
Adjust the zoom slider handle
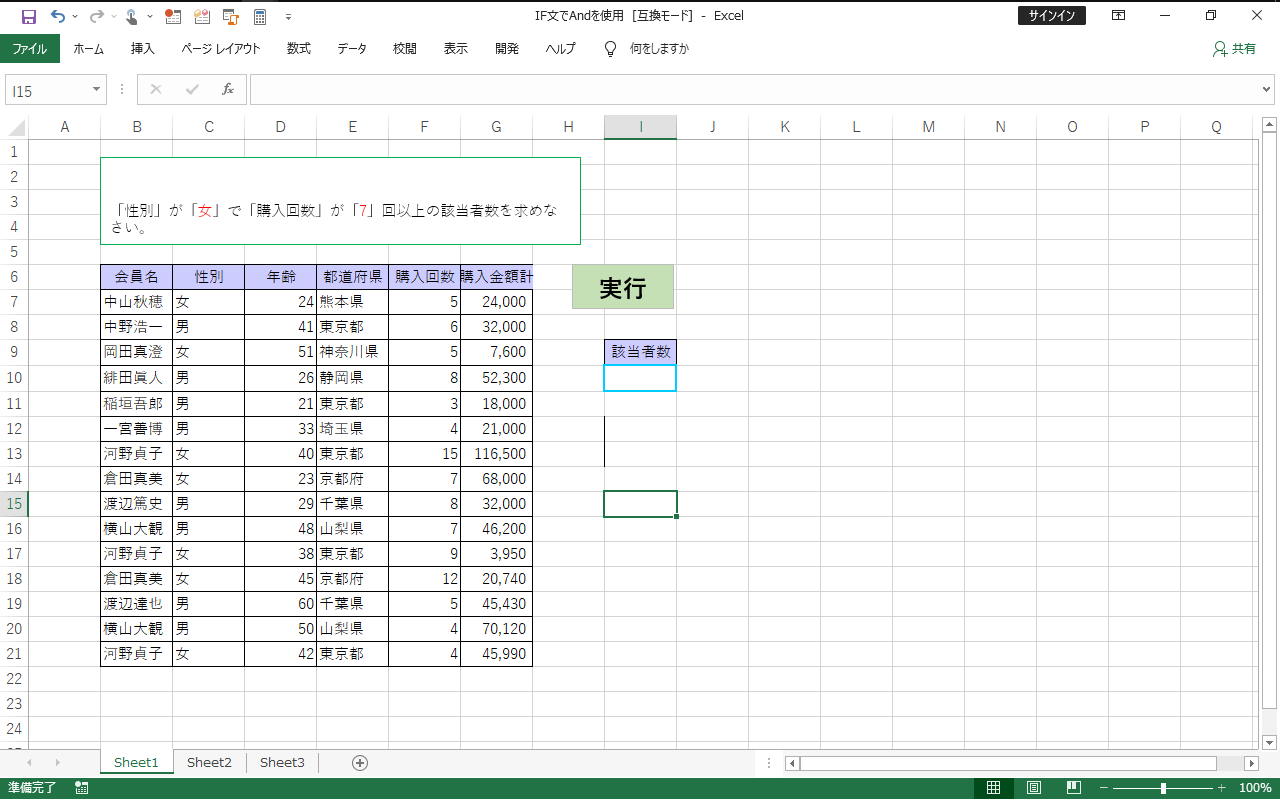(x=1163, y=788)
